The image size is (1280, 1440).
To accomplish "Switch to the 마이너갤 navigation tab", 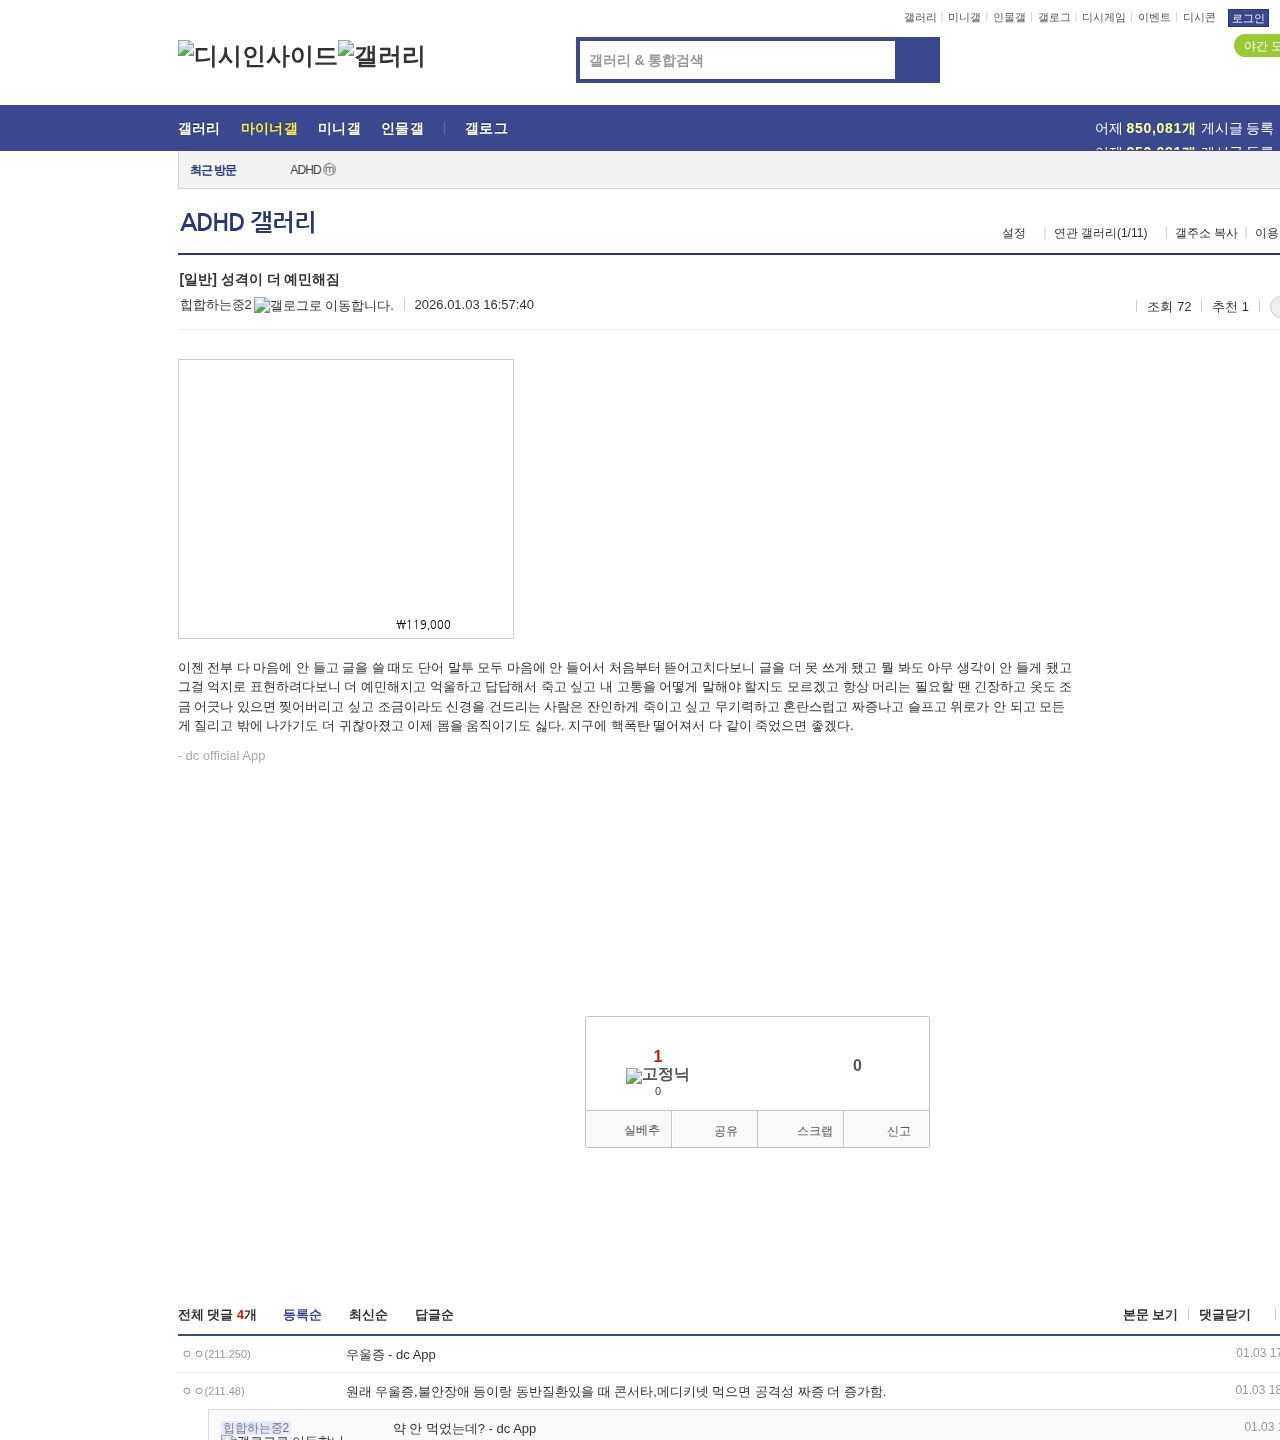I will pos(269,129).
